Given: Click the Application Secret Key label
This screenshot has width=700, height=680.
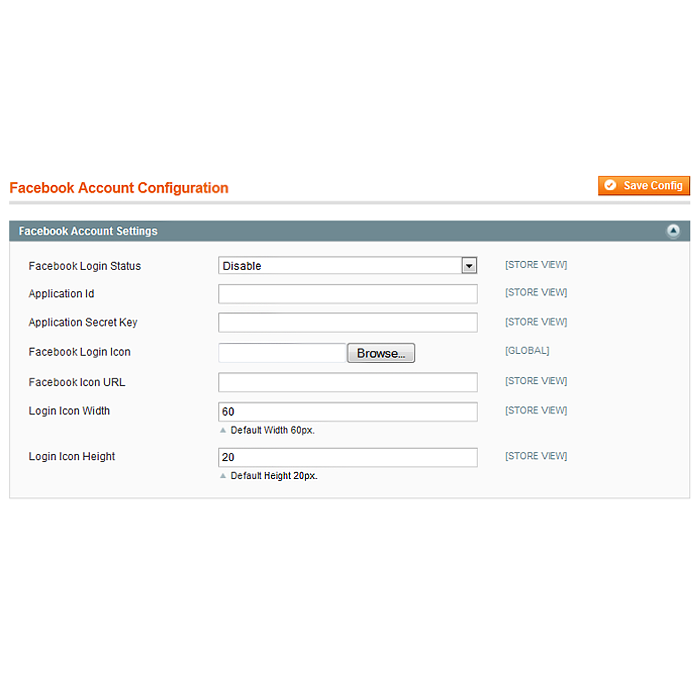Looking at the screenshot, I should coord(83,322).
